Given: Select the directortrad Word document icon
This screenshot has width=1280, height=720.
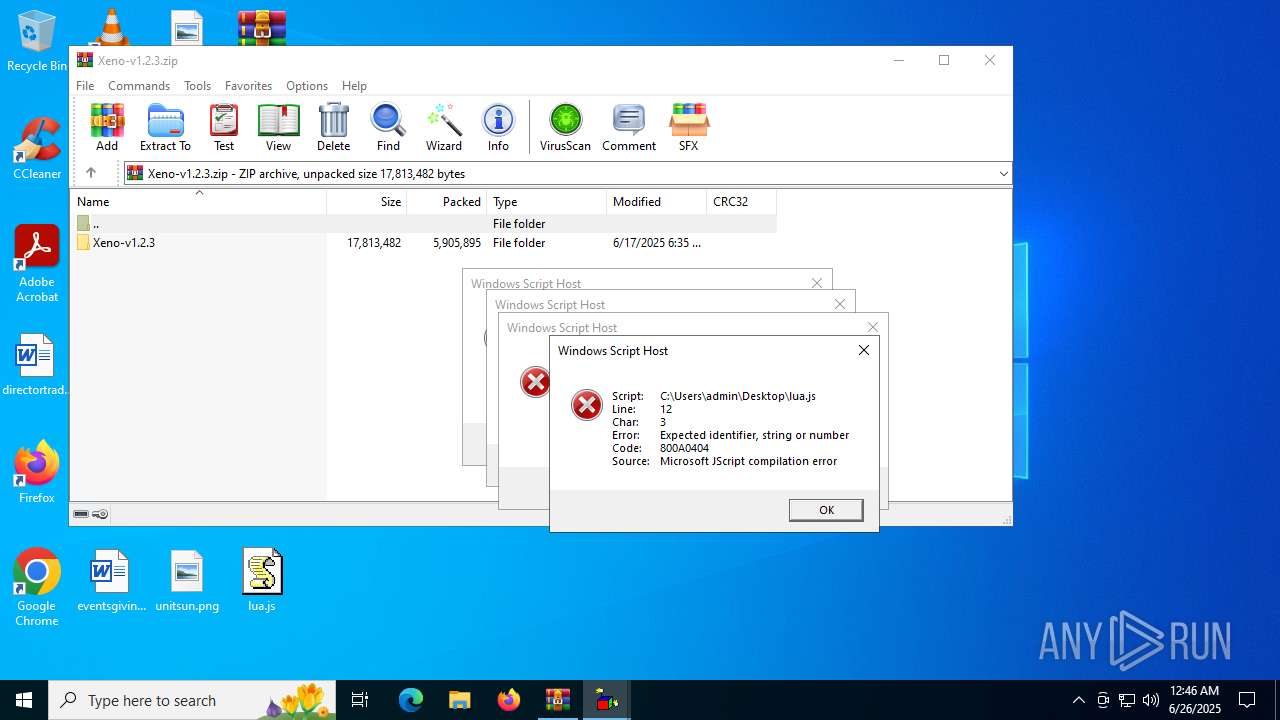Looking at the screenshot, I should click(35, 365).
